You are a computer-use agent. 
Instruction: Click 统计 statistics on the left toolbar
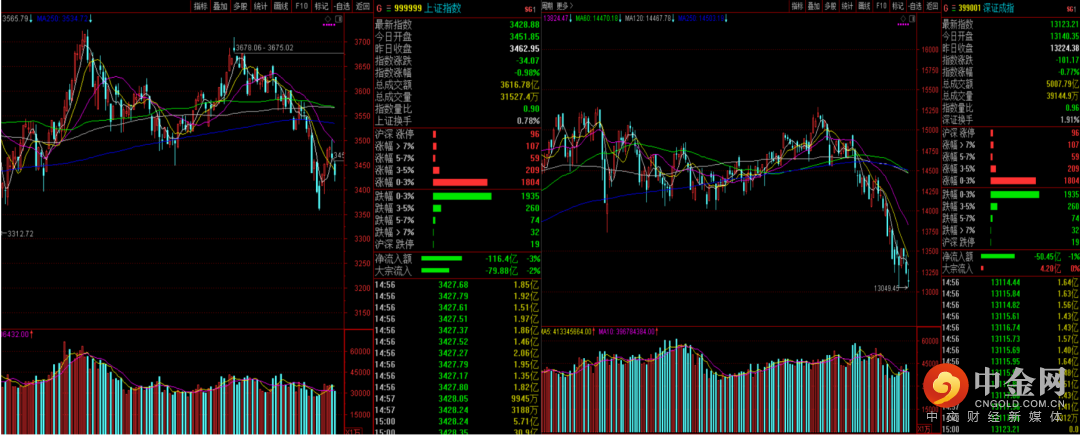(x=260, y=6)
